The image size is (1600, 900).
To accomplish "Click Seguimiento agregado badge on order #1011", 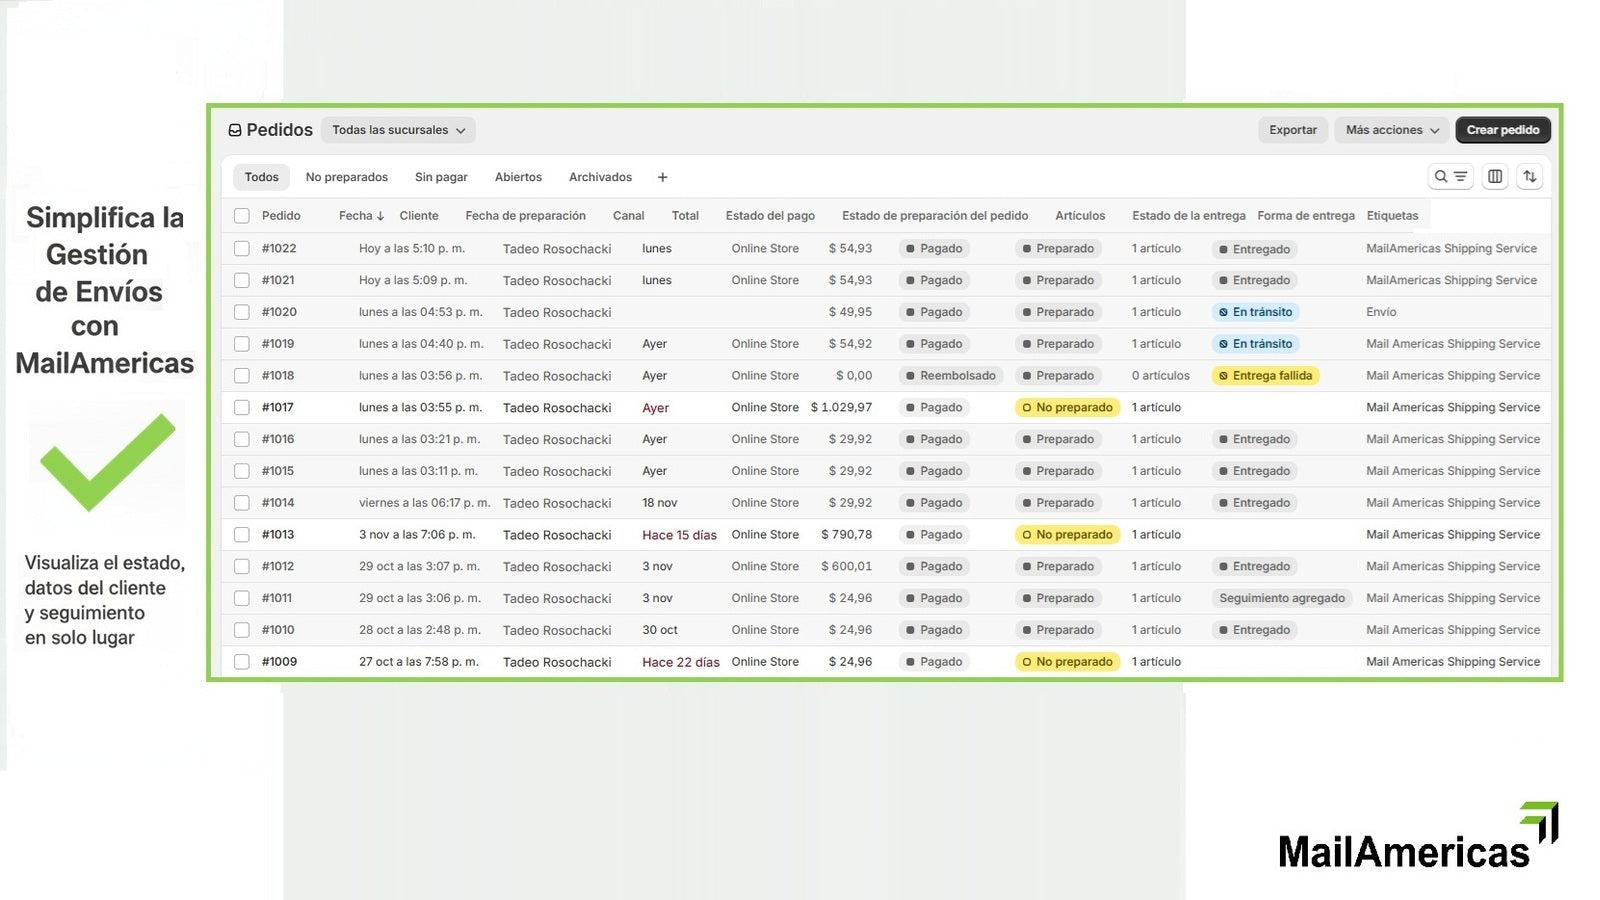I will coord(1281,598).
